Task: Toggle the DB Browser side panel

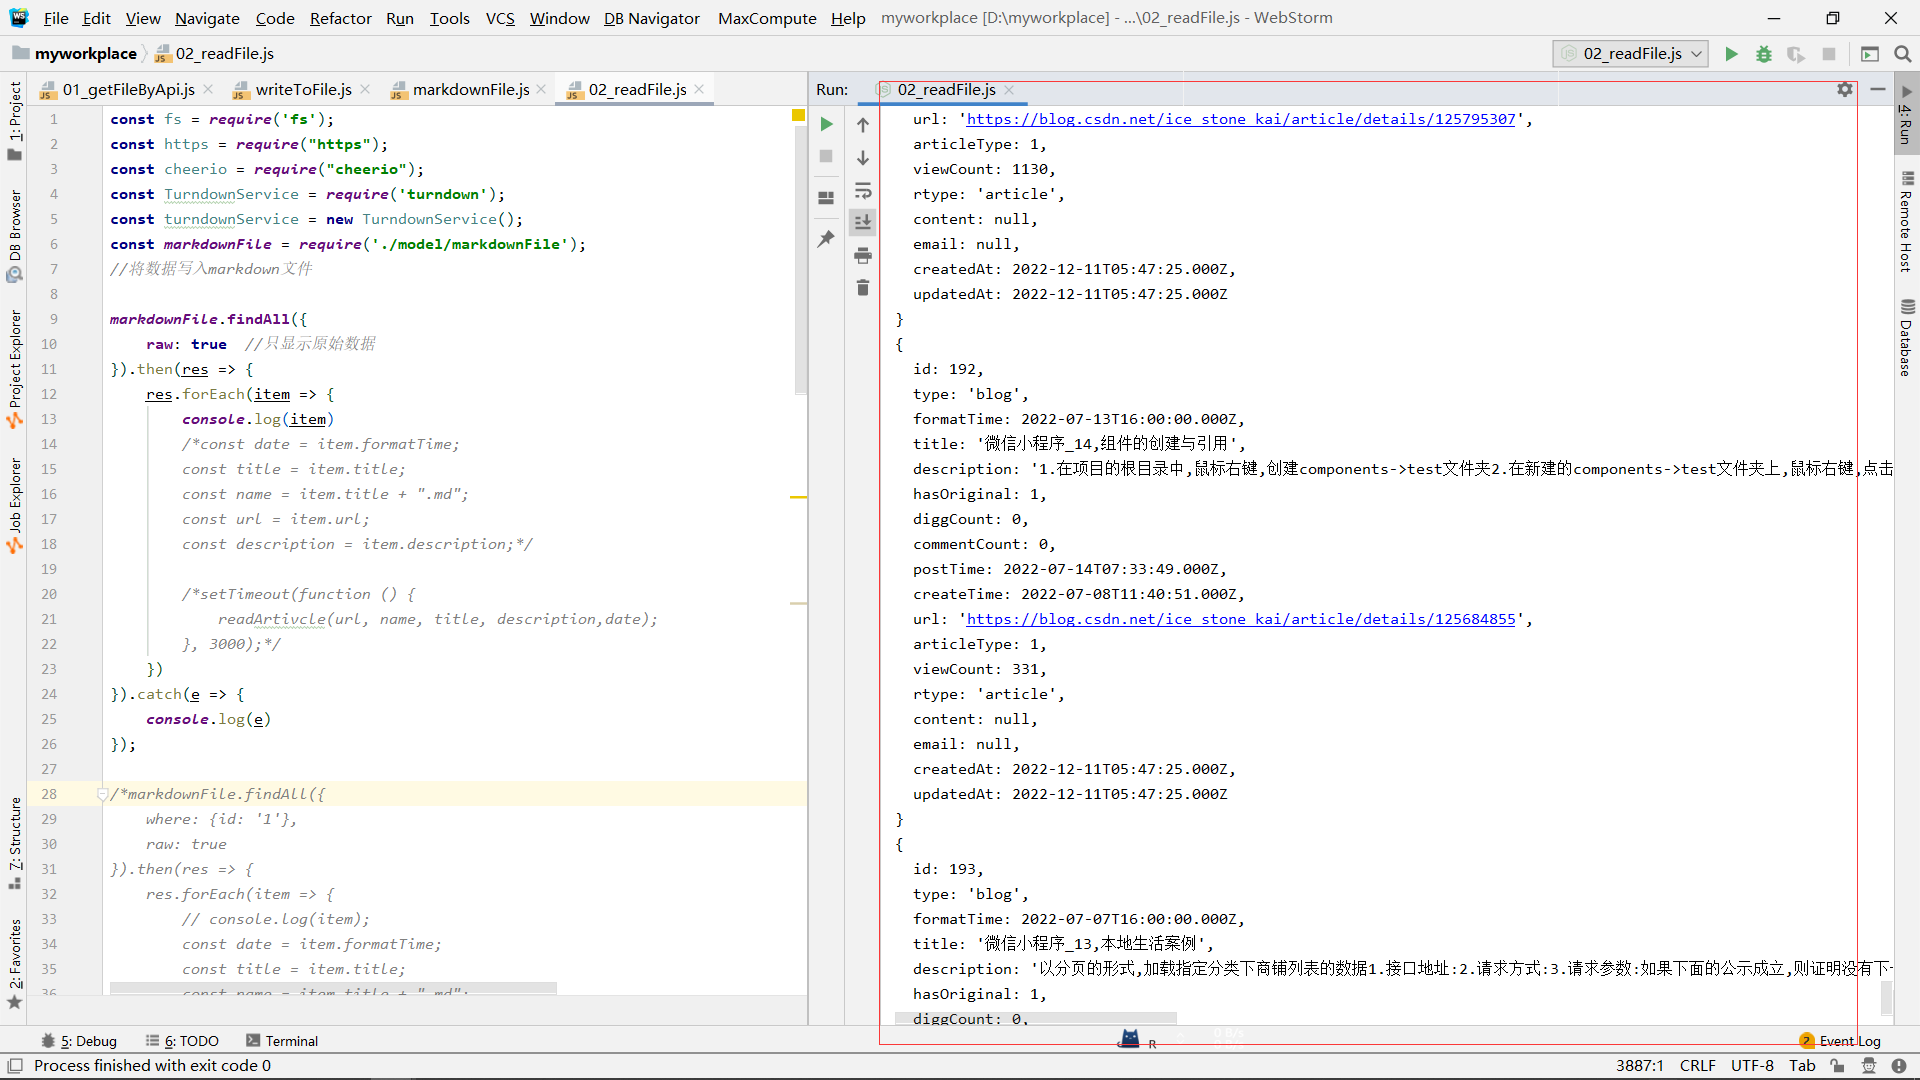Action: click(x=14, y=236)
